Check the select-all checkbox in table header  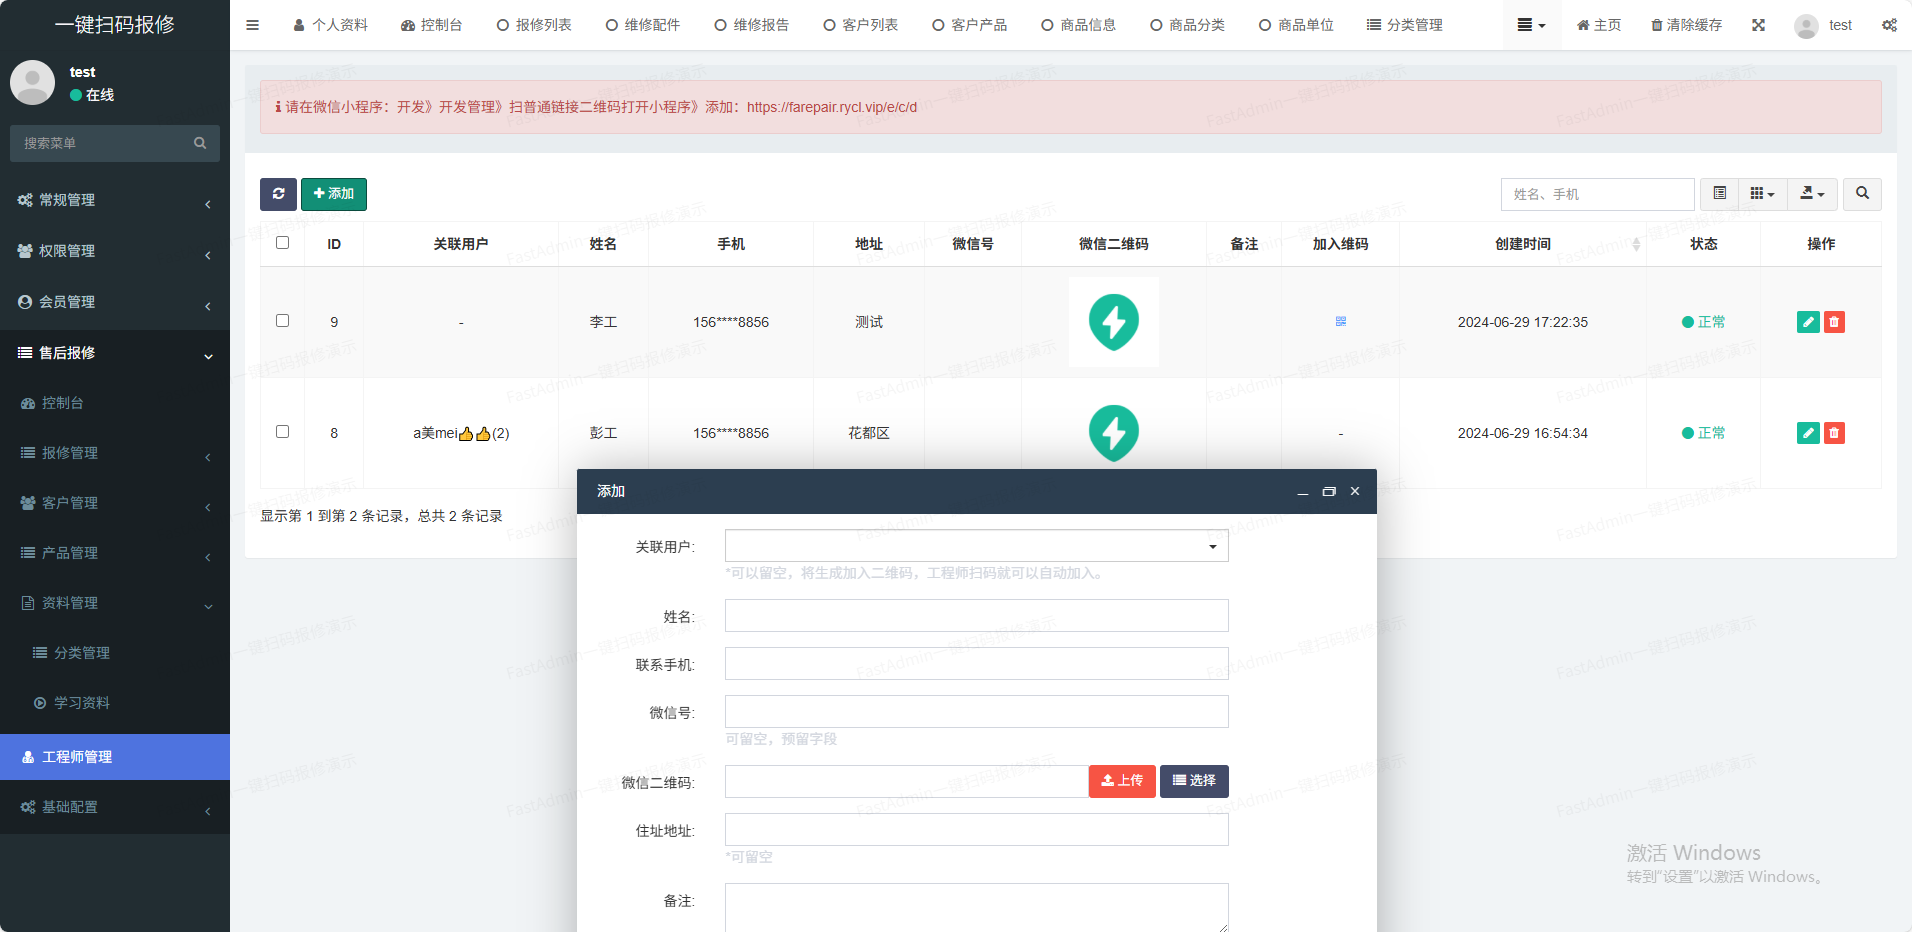tap(283, 243)
